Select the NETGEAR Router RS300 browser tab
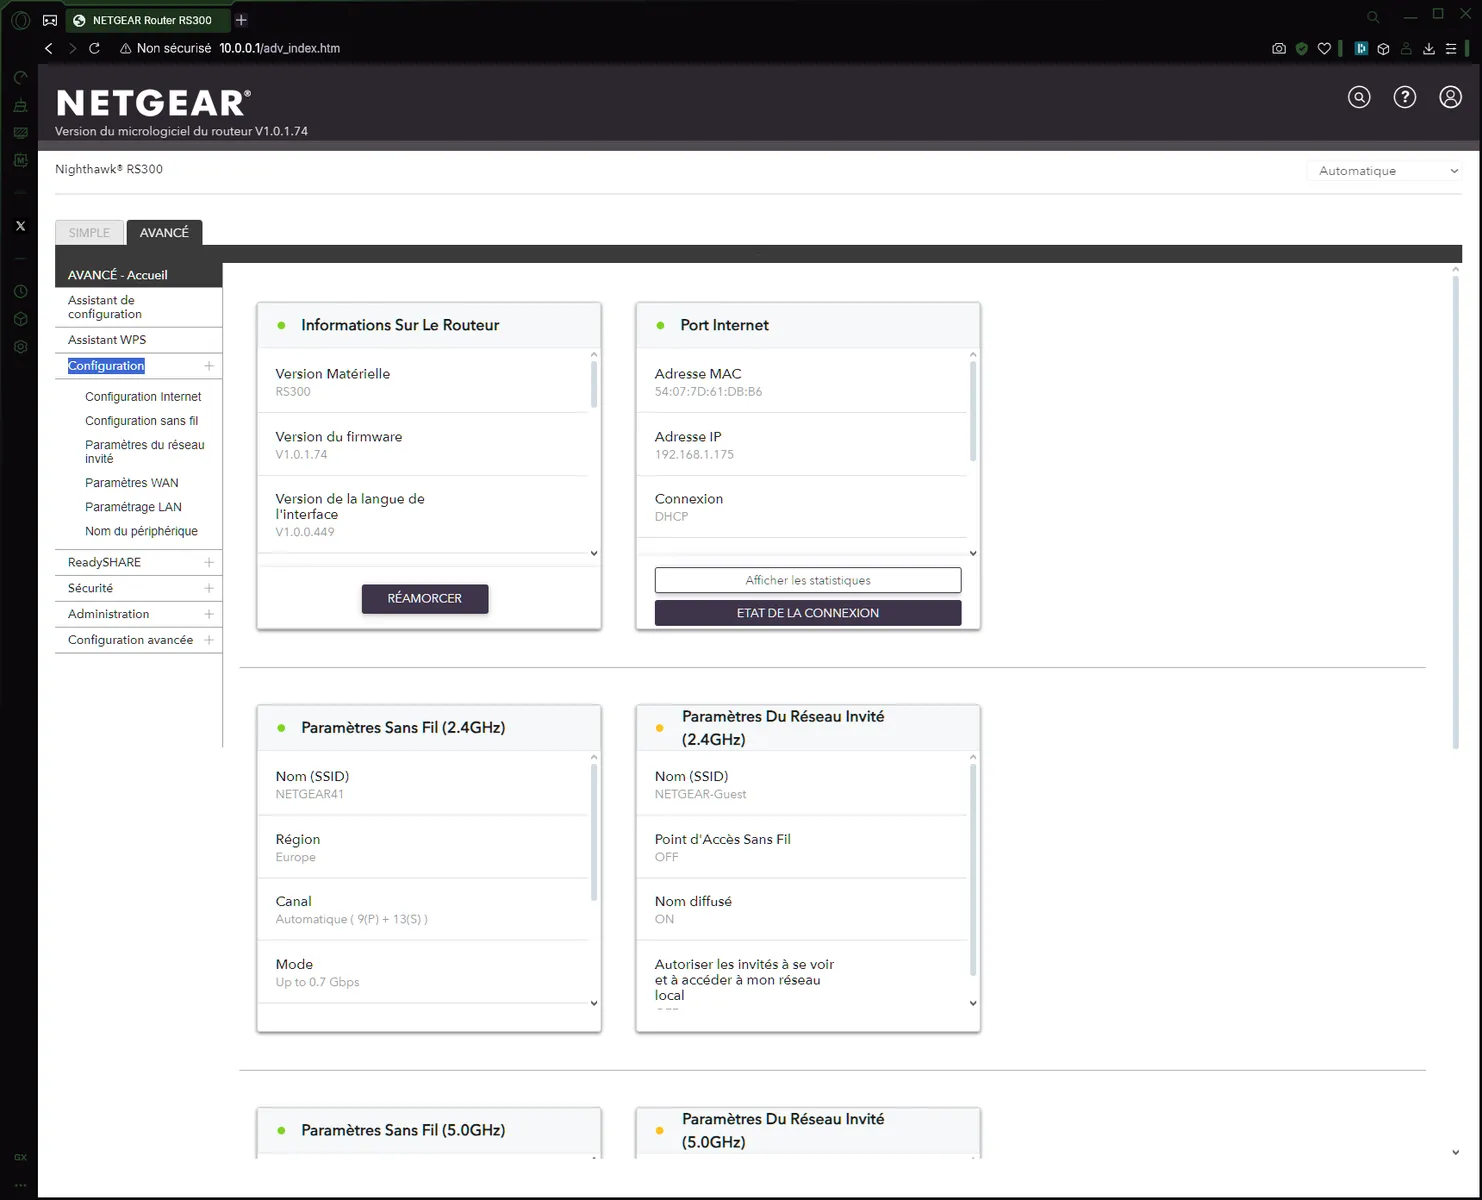 (147, 20)
